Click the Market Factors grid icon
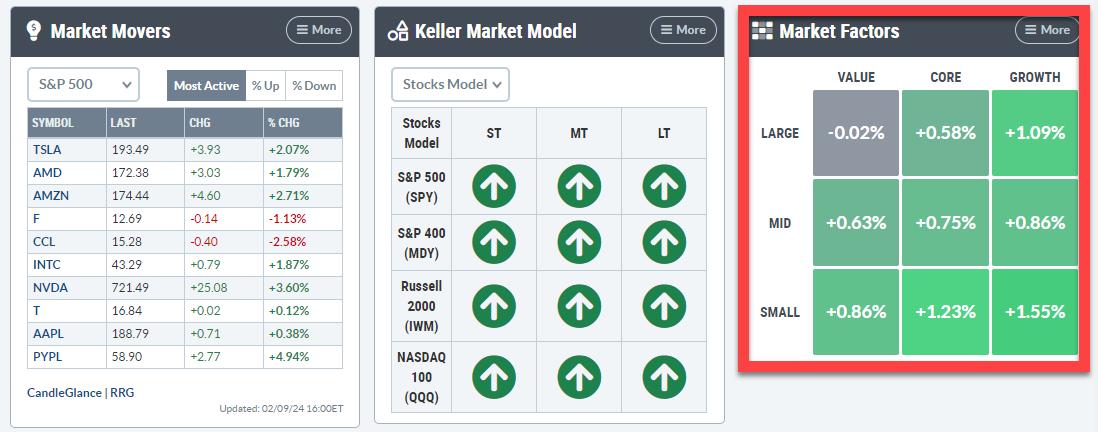Image resolution: width=1098 pixels, height=432 pixels. (763, 31)
